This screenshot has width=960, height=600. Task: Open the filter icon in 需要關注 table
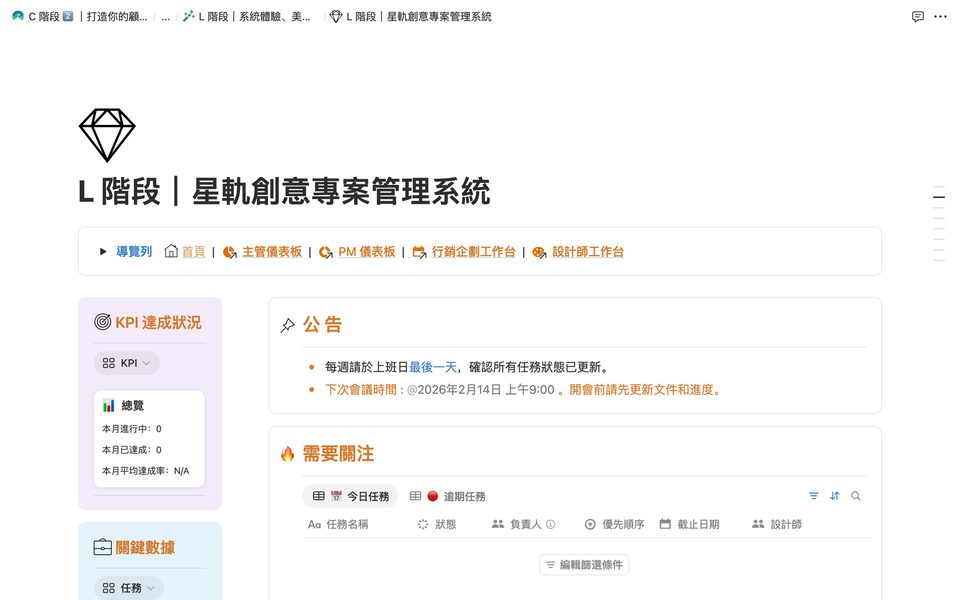click(x=814, y=496)
